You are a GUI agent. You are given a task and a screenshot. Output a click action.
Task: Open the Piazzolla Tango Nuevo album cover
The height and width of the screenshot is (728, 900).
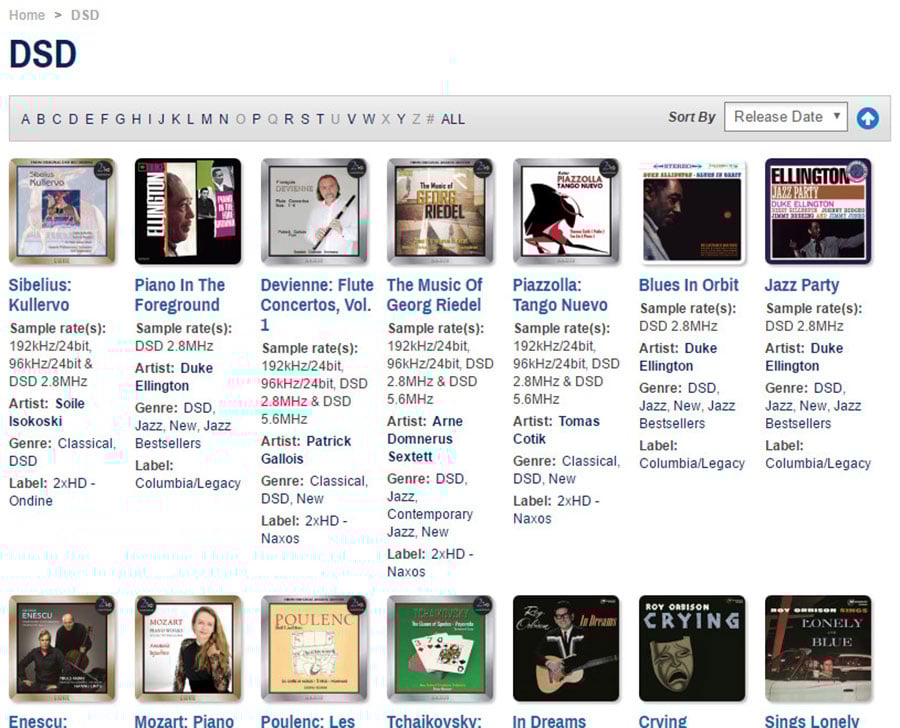point(566,211)
